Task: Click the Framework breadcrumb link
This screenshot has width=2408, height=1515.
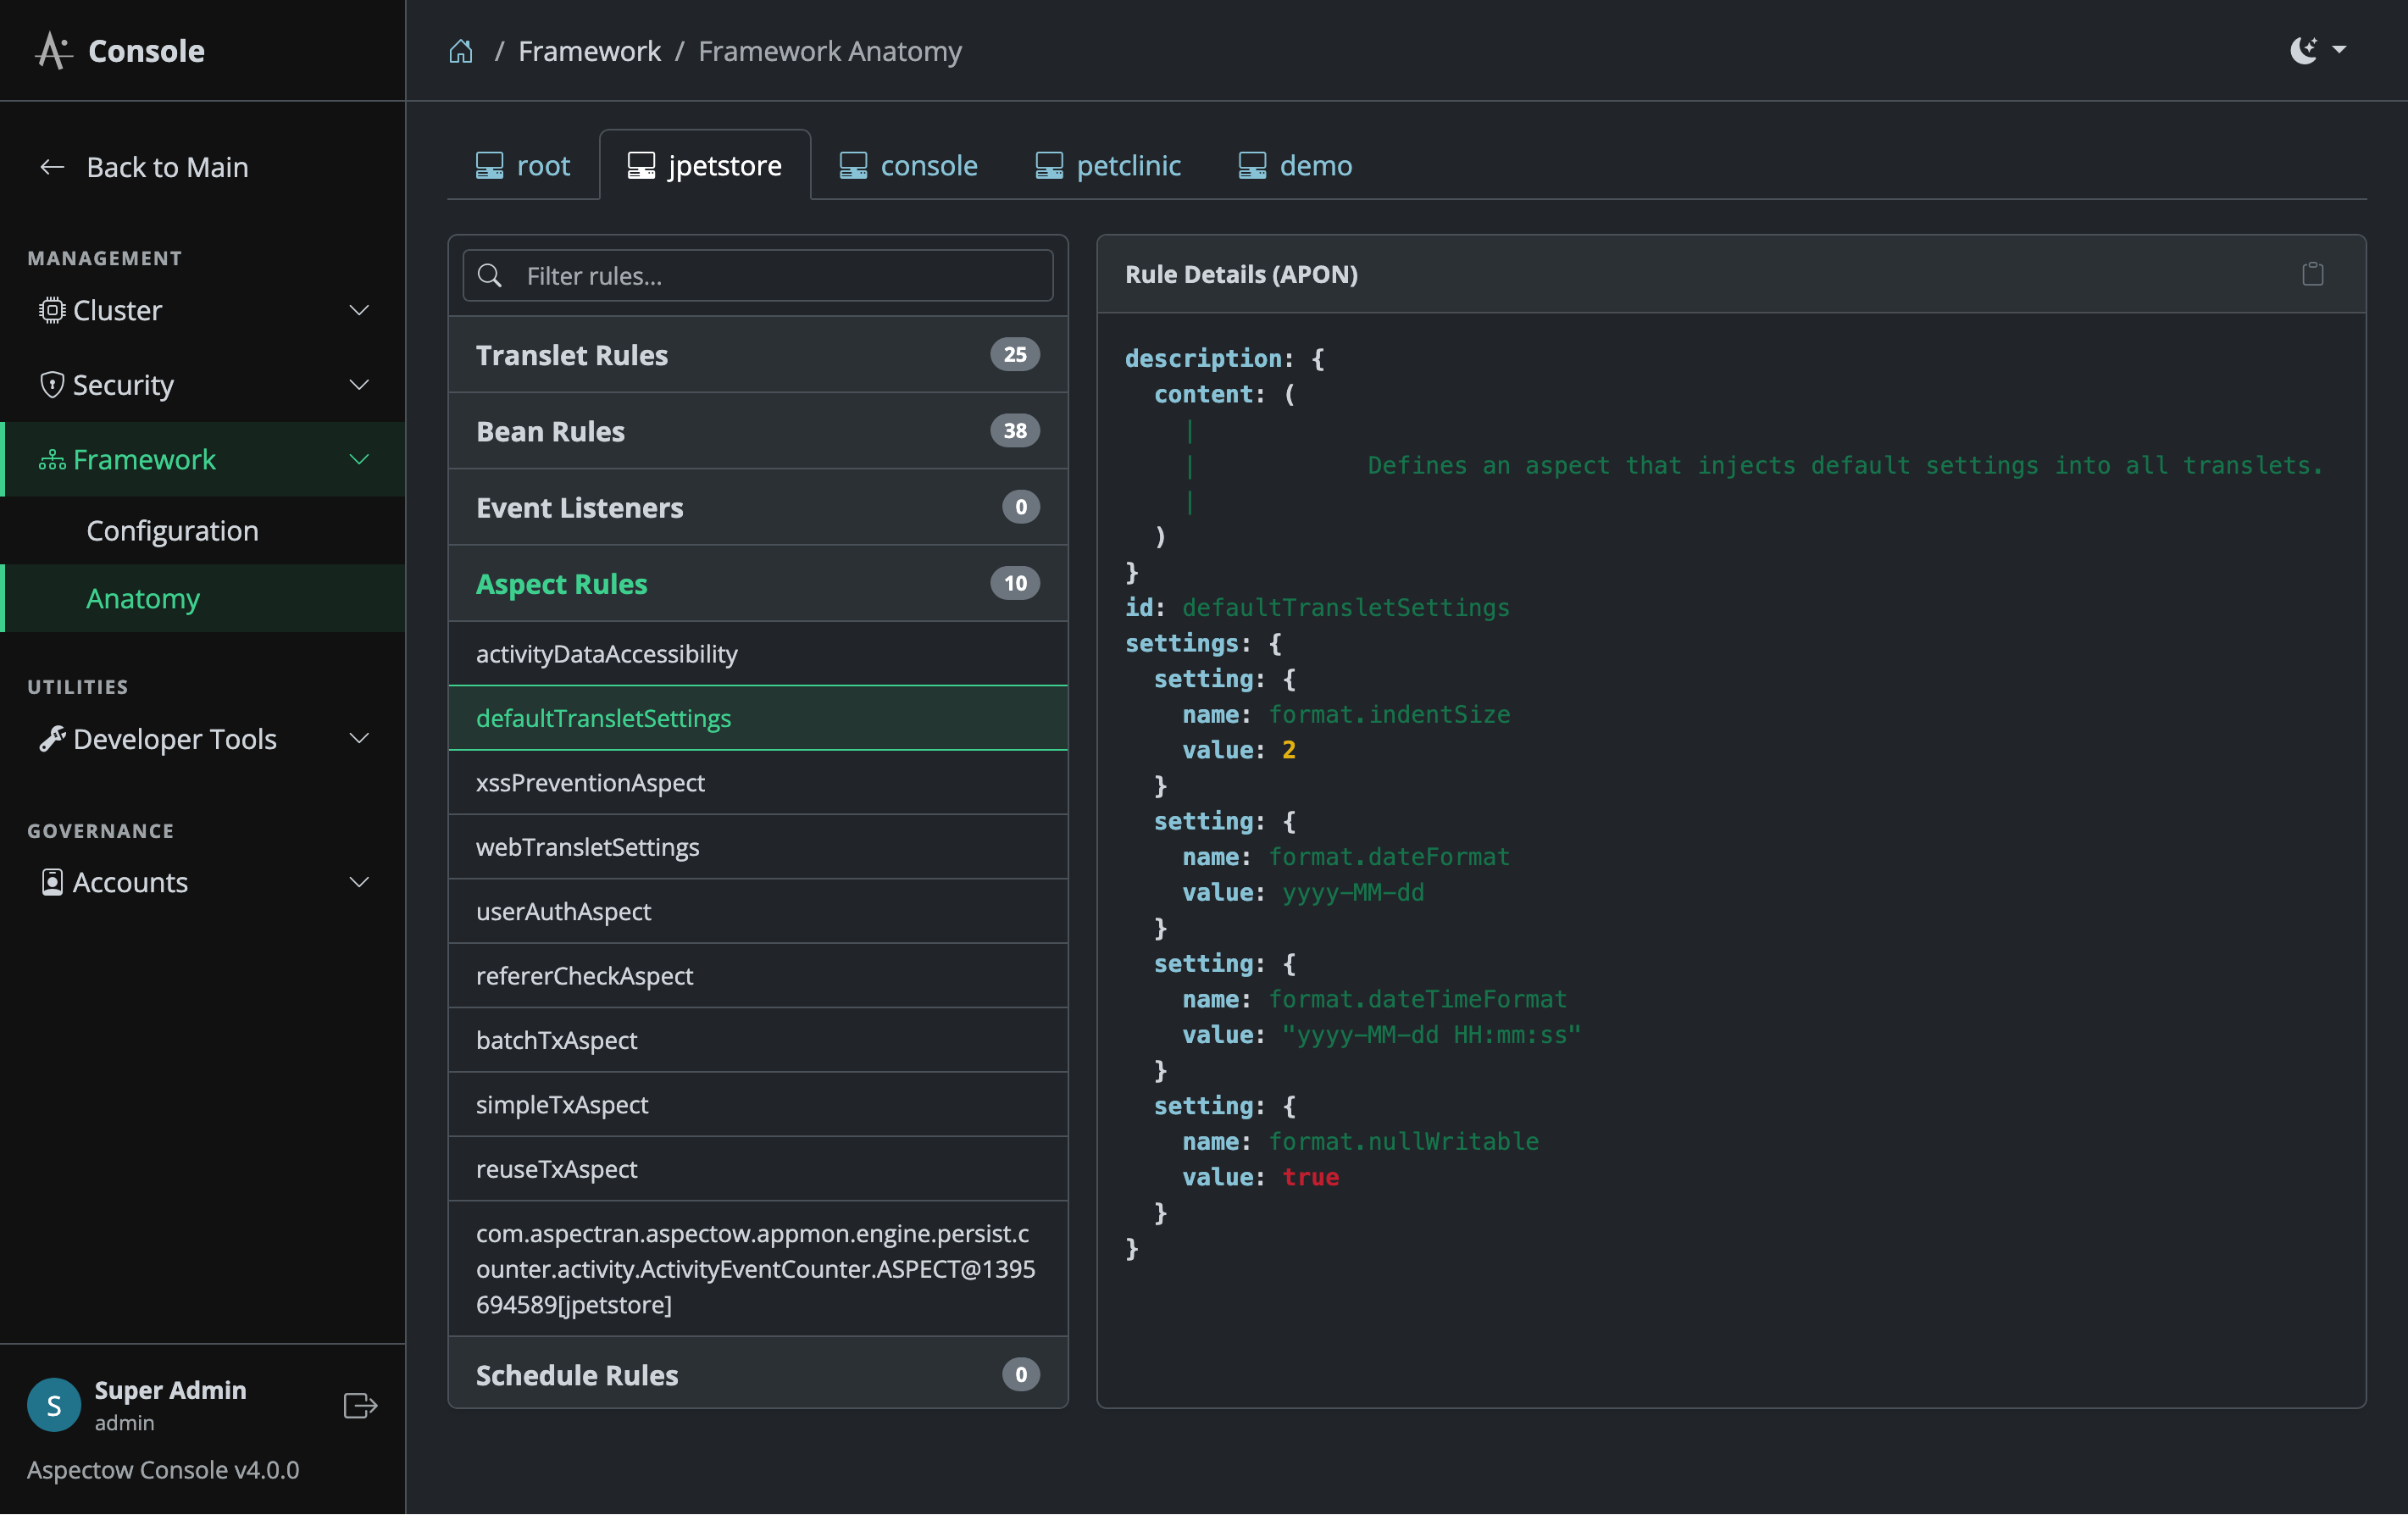Action: tap(589, 51)
